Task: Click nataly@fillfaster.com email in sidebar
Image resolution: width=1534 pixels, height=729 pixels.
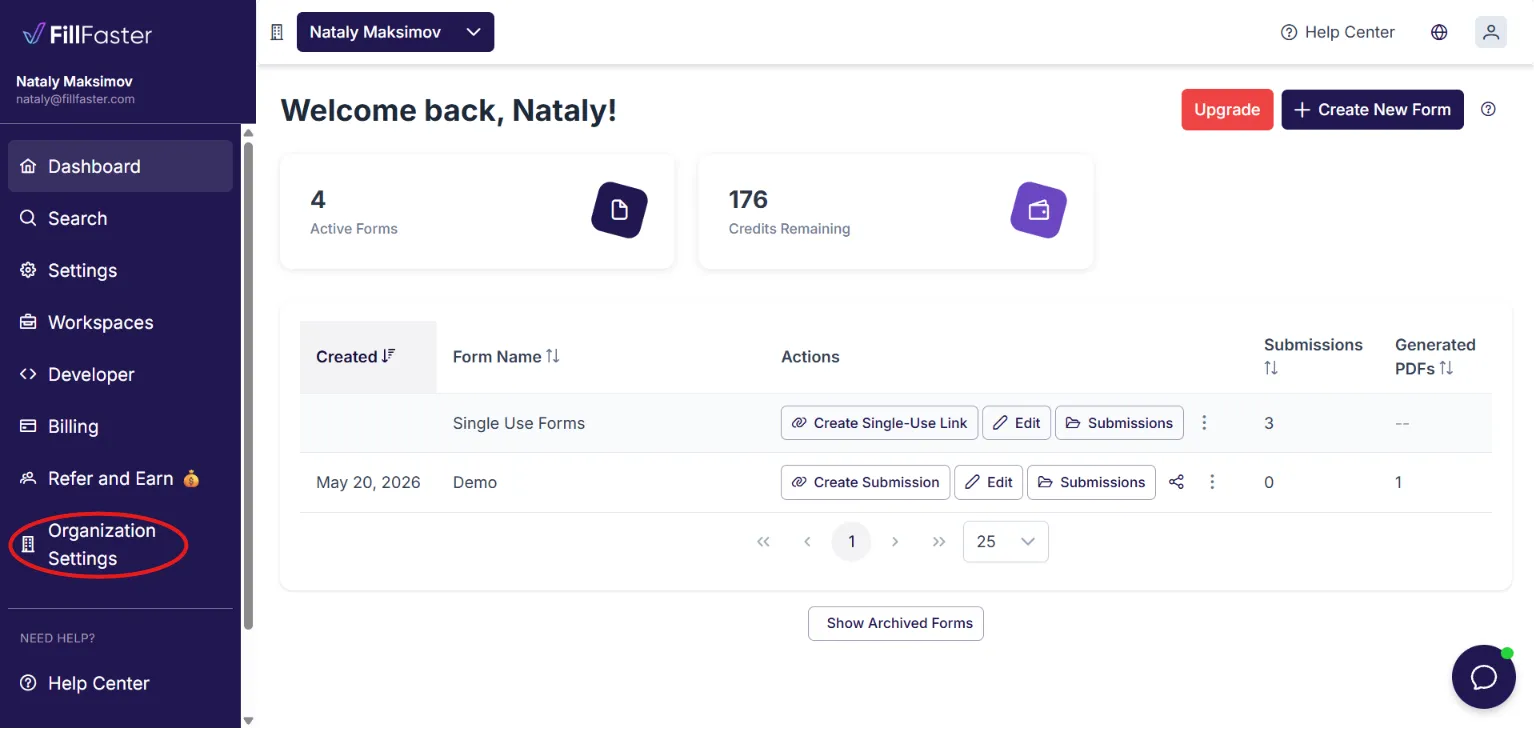Action: coord(75,99)
